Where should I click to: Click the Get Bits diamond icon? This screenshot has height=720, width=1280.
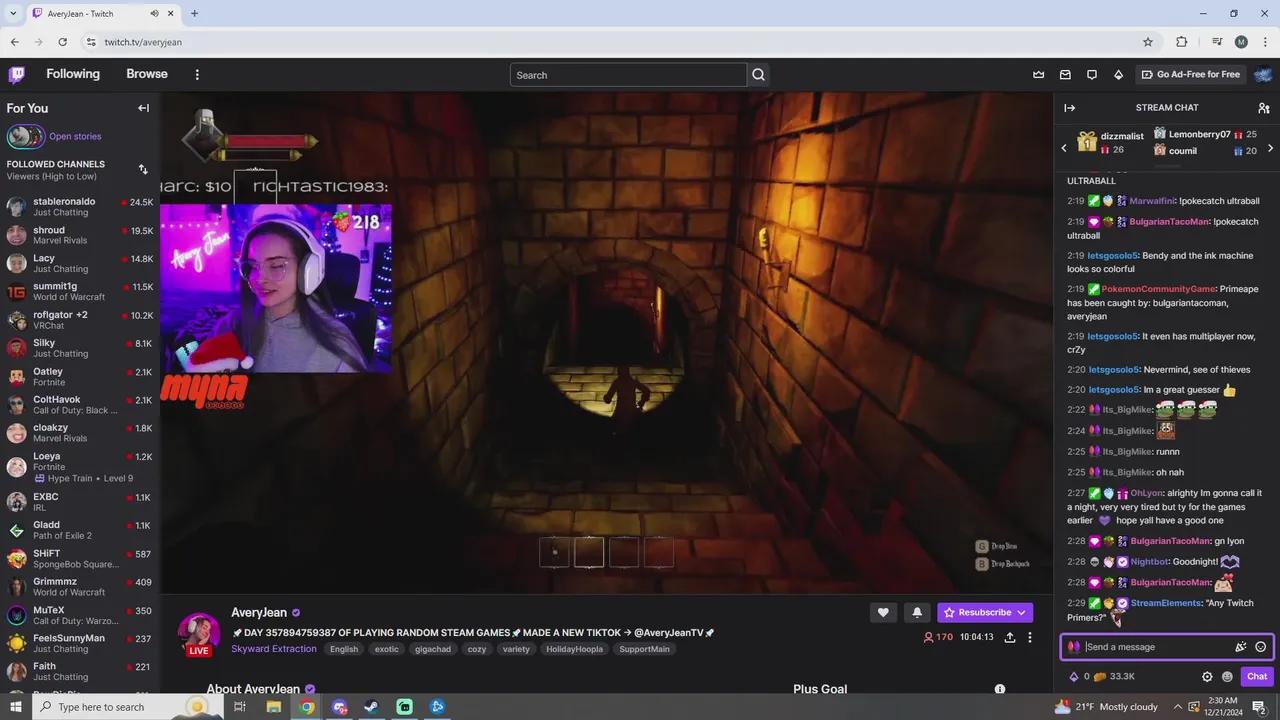[1118, 74]
